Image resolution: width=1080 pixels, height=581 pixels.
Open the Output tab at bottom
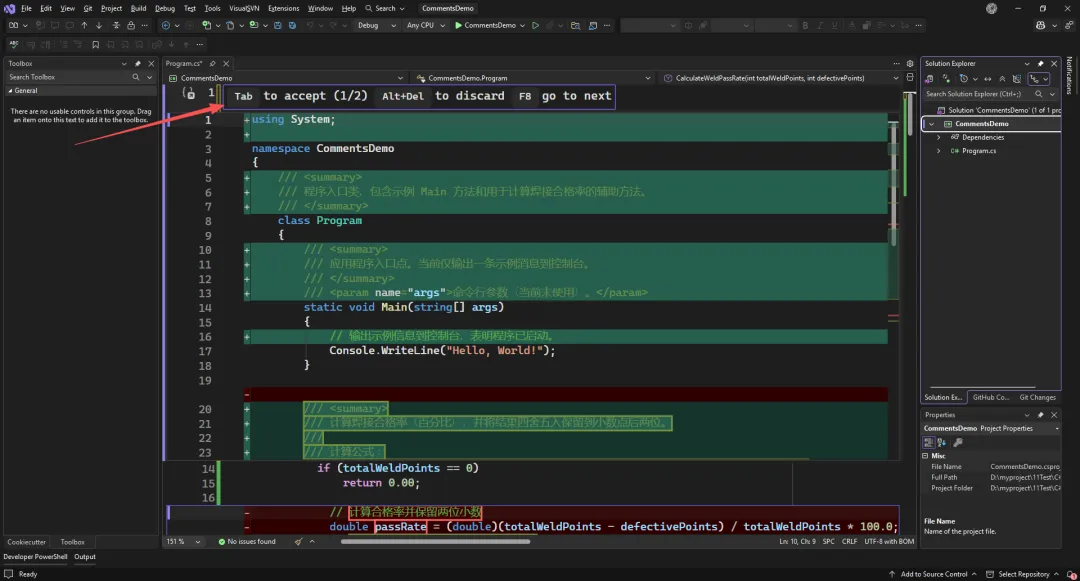[85, 557]
